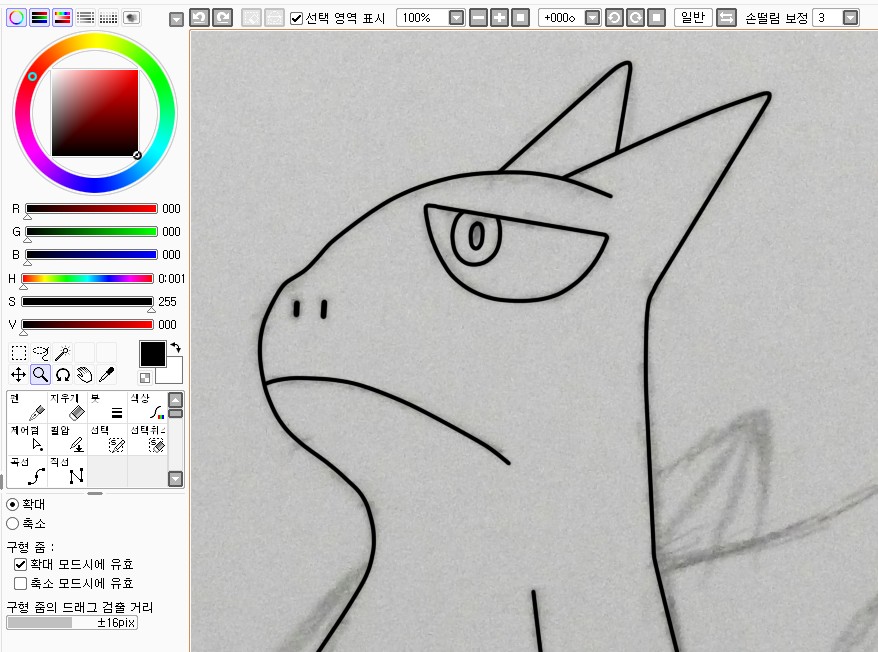Click the 100% zoom value field
The width and height of the screenshot is (878, 652).
(x=423, y=18)
